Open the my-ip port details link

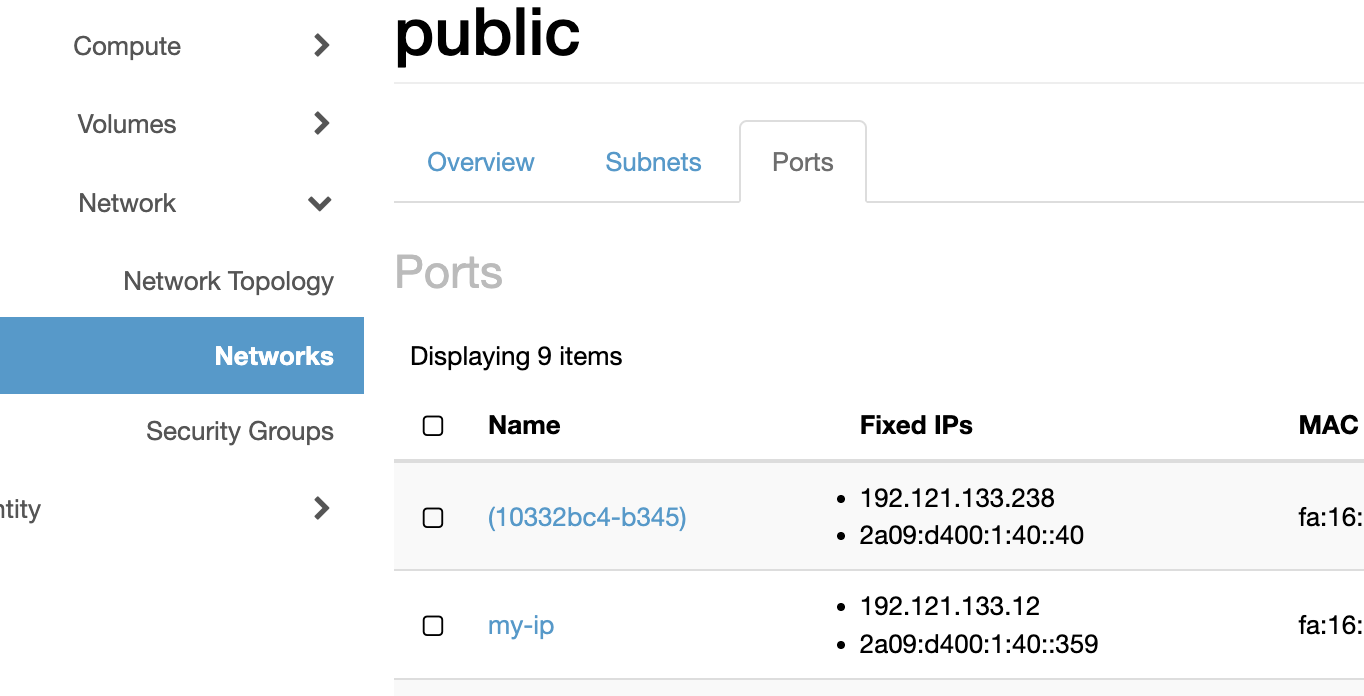pos(520,625)
